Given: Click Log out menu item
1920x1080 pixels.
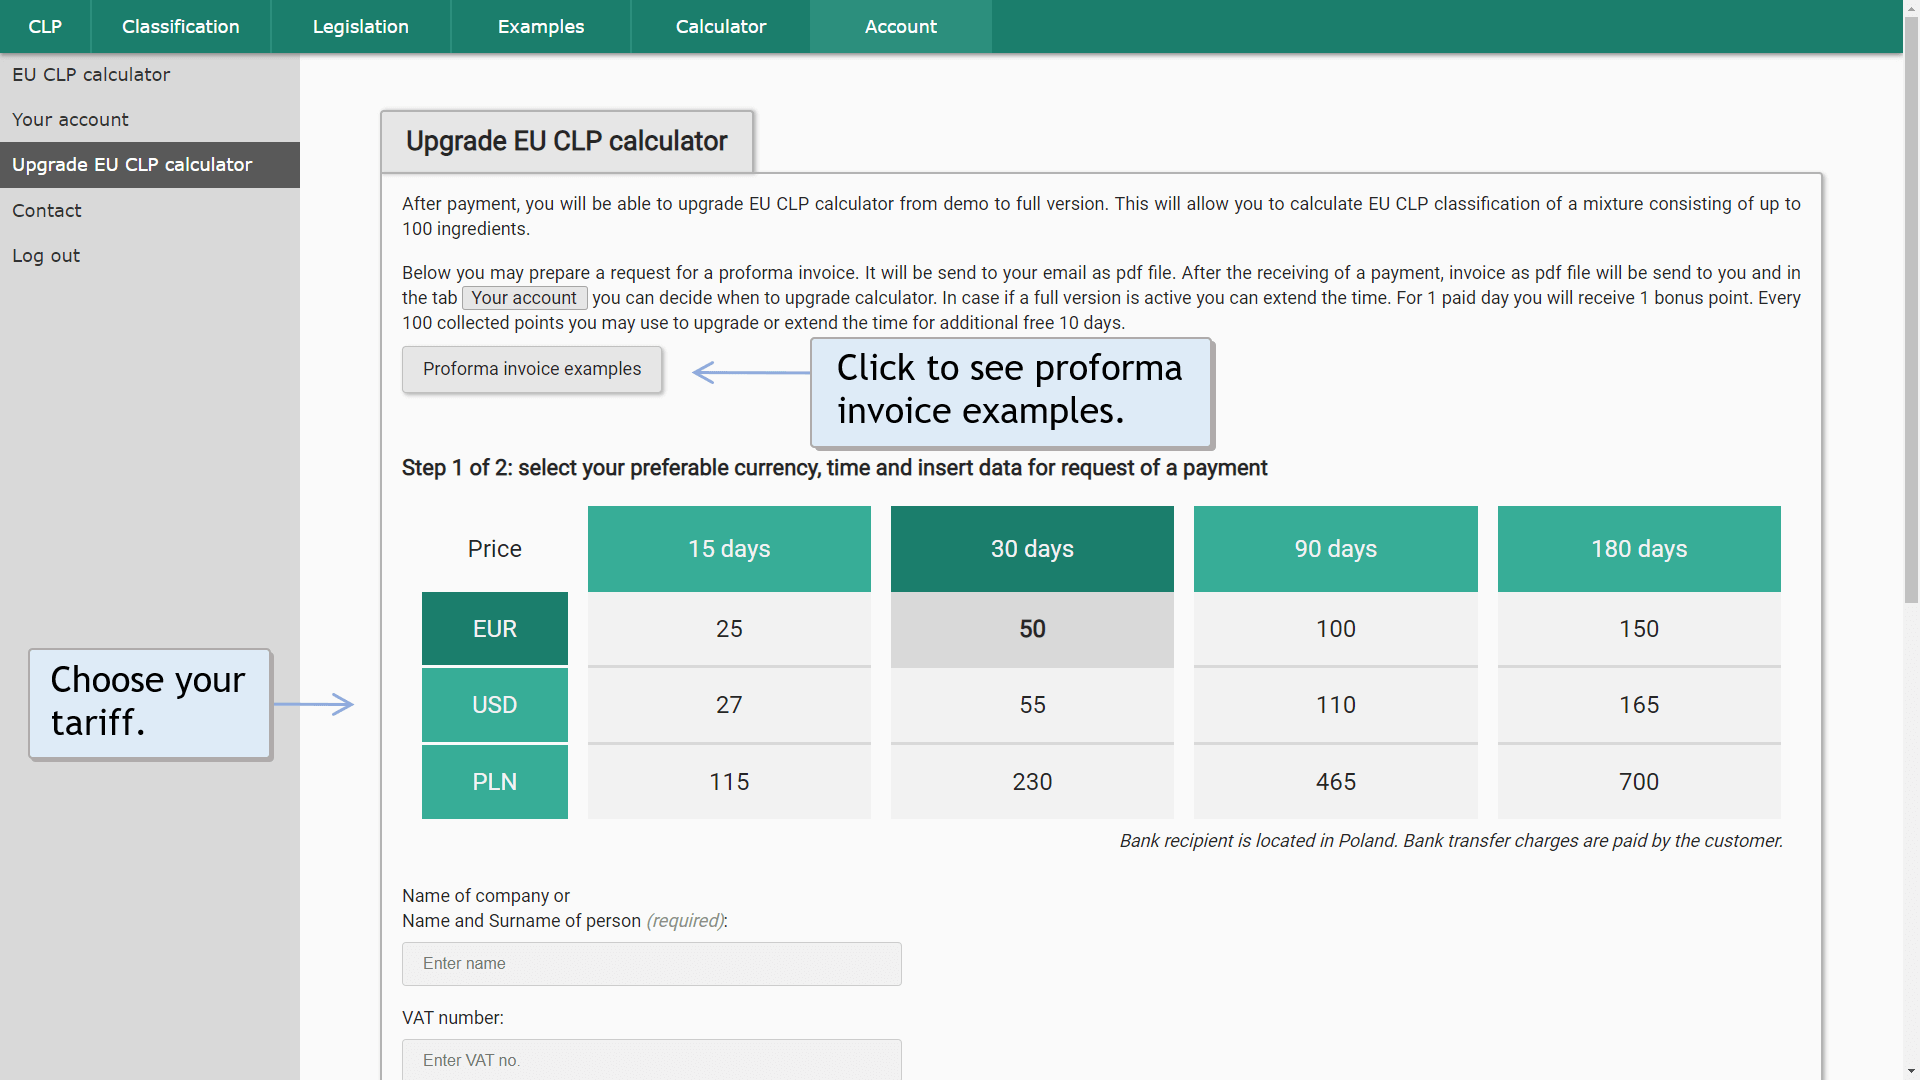Looking at the screenshot, I should [46, 255].
